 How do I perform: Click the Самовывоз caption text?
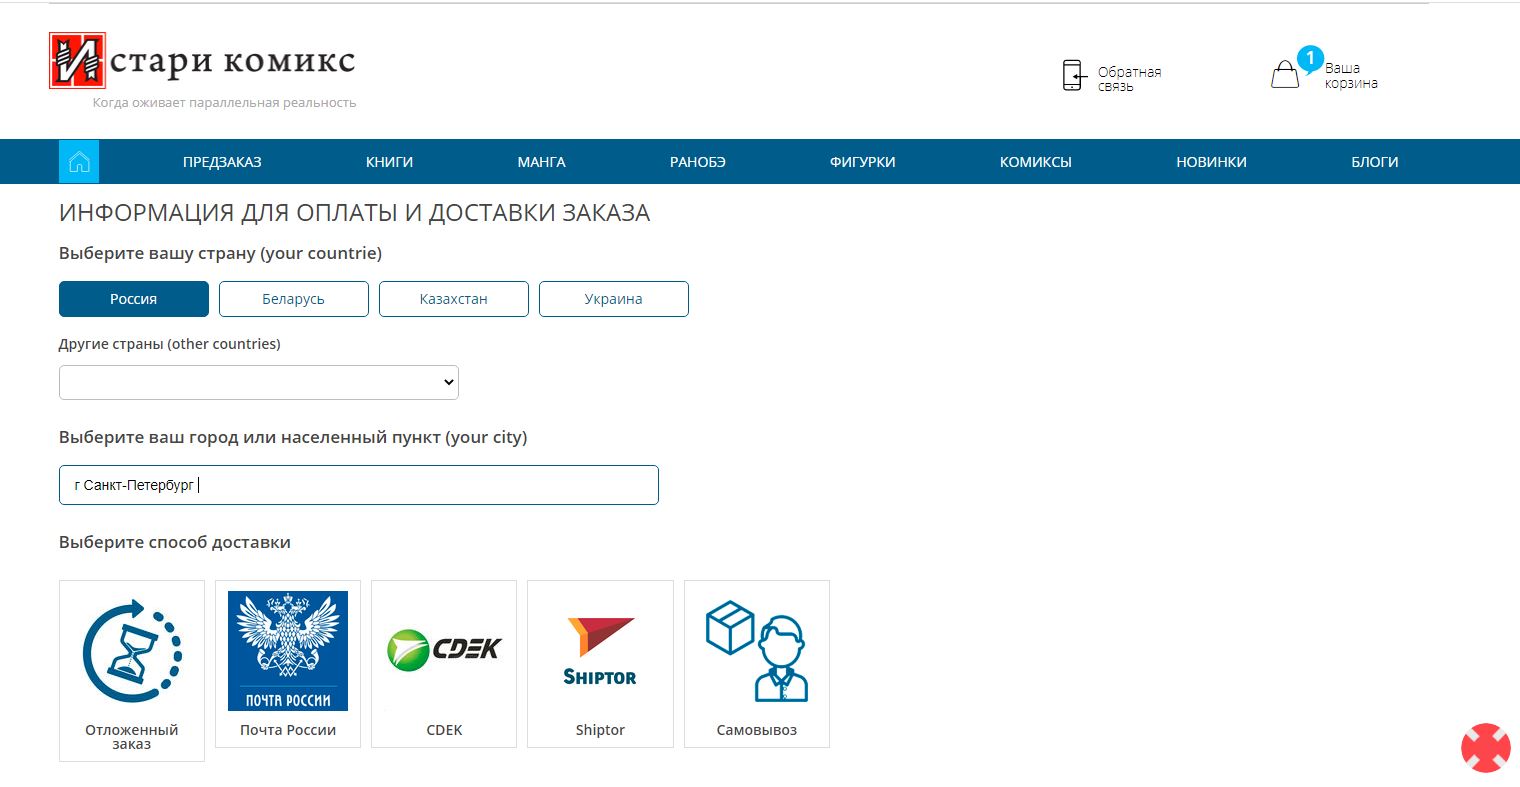[x=757, y=730]
